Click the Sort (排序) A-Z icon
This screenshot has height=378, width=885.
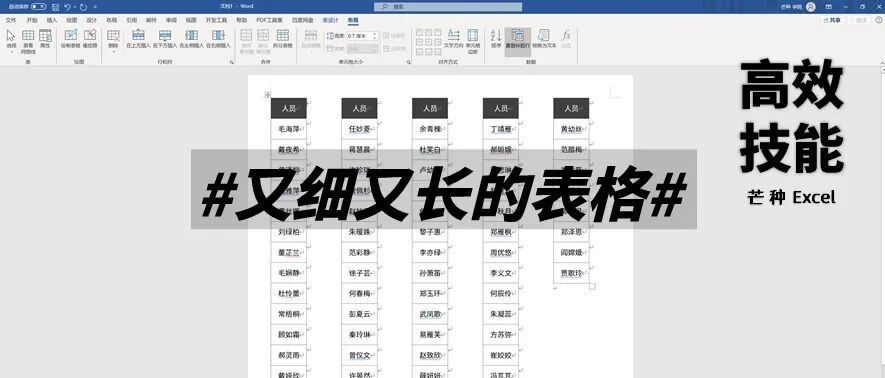coord(496,35)
